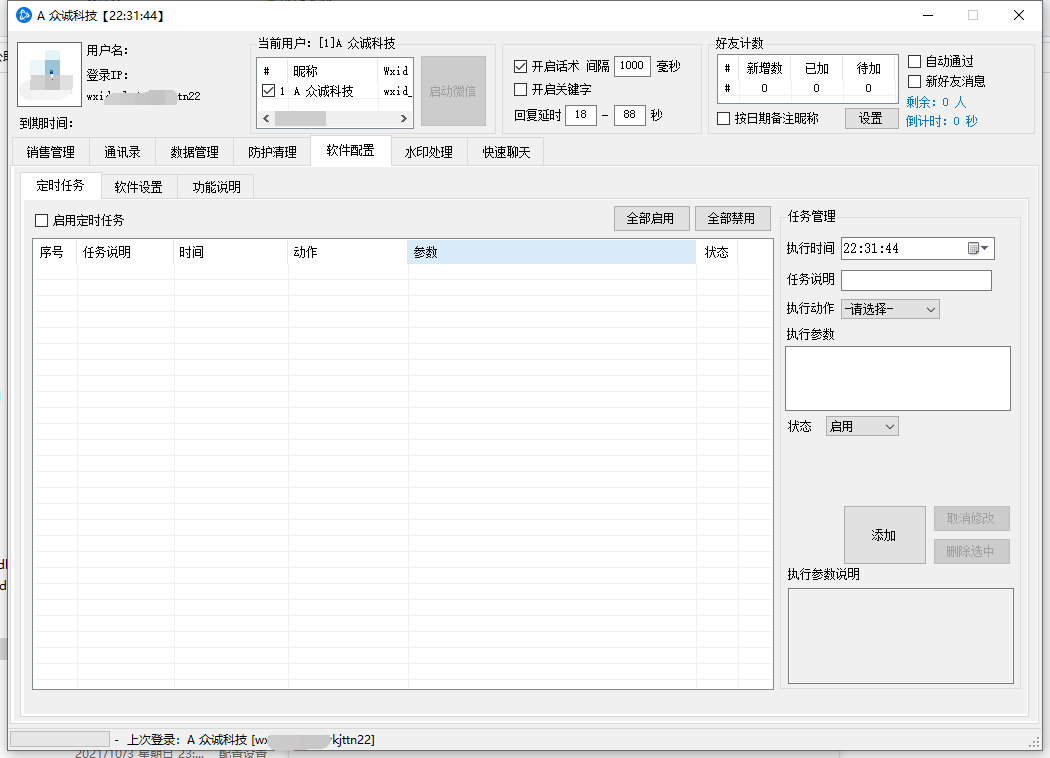Click the app logo icon in title bar

24,15
